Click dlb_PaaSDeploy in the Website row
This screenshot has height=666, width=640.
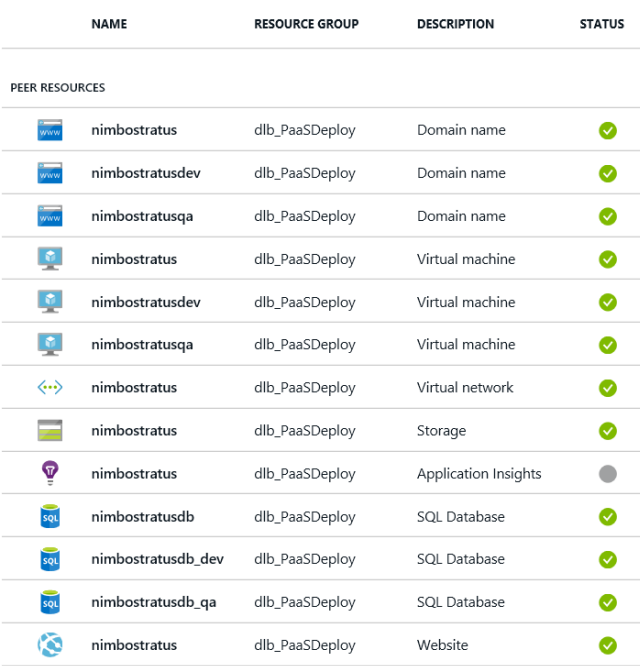[x=304, y=645]
